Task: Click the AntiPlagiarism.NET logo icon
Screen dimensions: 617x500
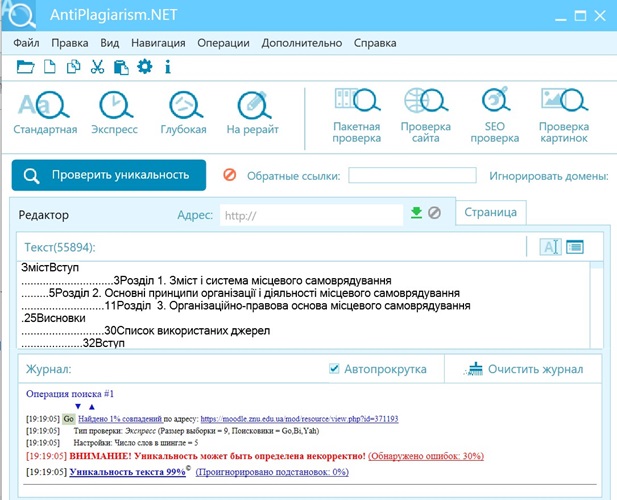Action: point(20,15)
